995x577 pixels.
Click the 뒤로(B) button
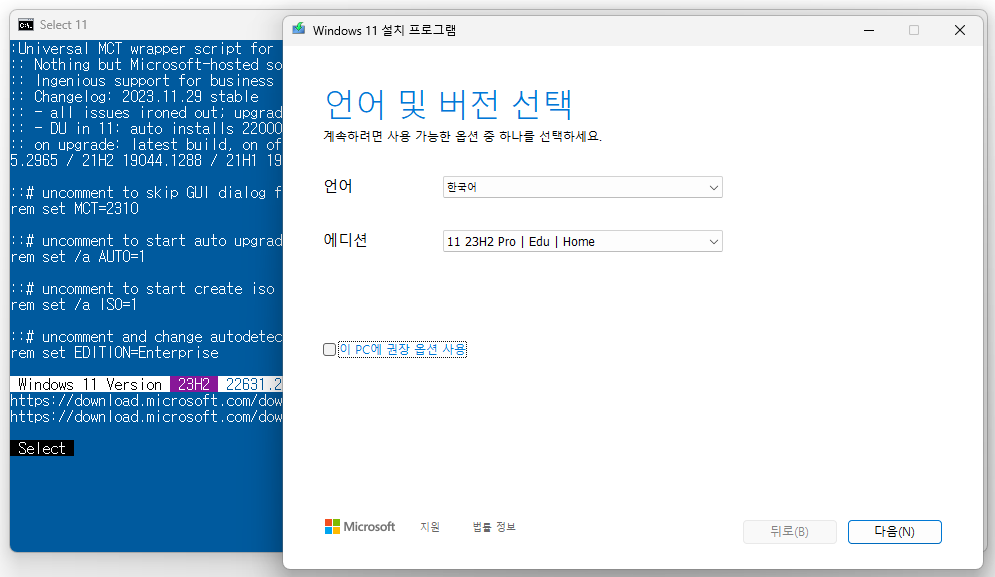[x=789, y=532]
